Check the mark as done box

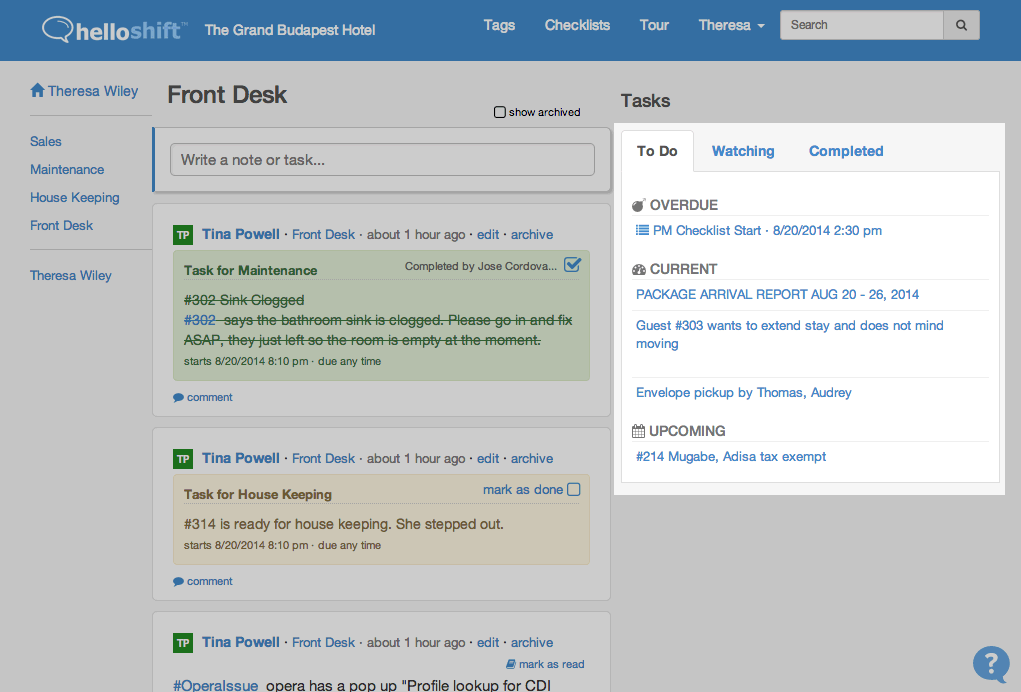574,490
